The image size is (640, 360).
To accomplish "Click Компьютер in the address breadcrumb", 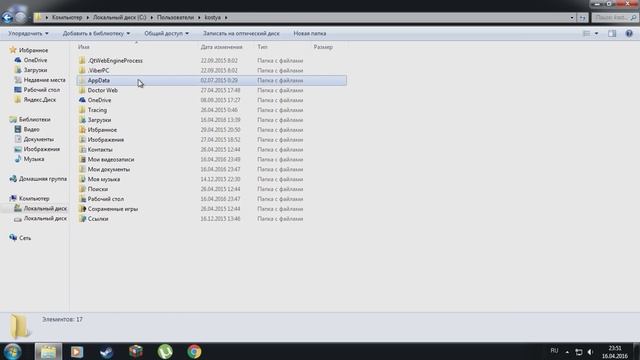I will (67, 18).
